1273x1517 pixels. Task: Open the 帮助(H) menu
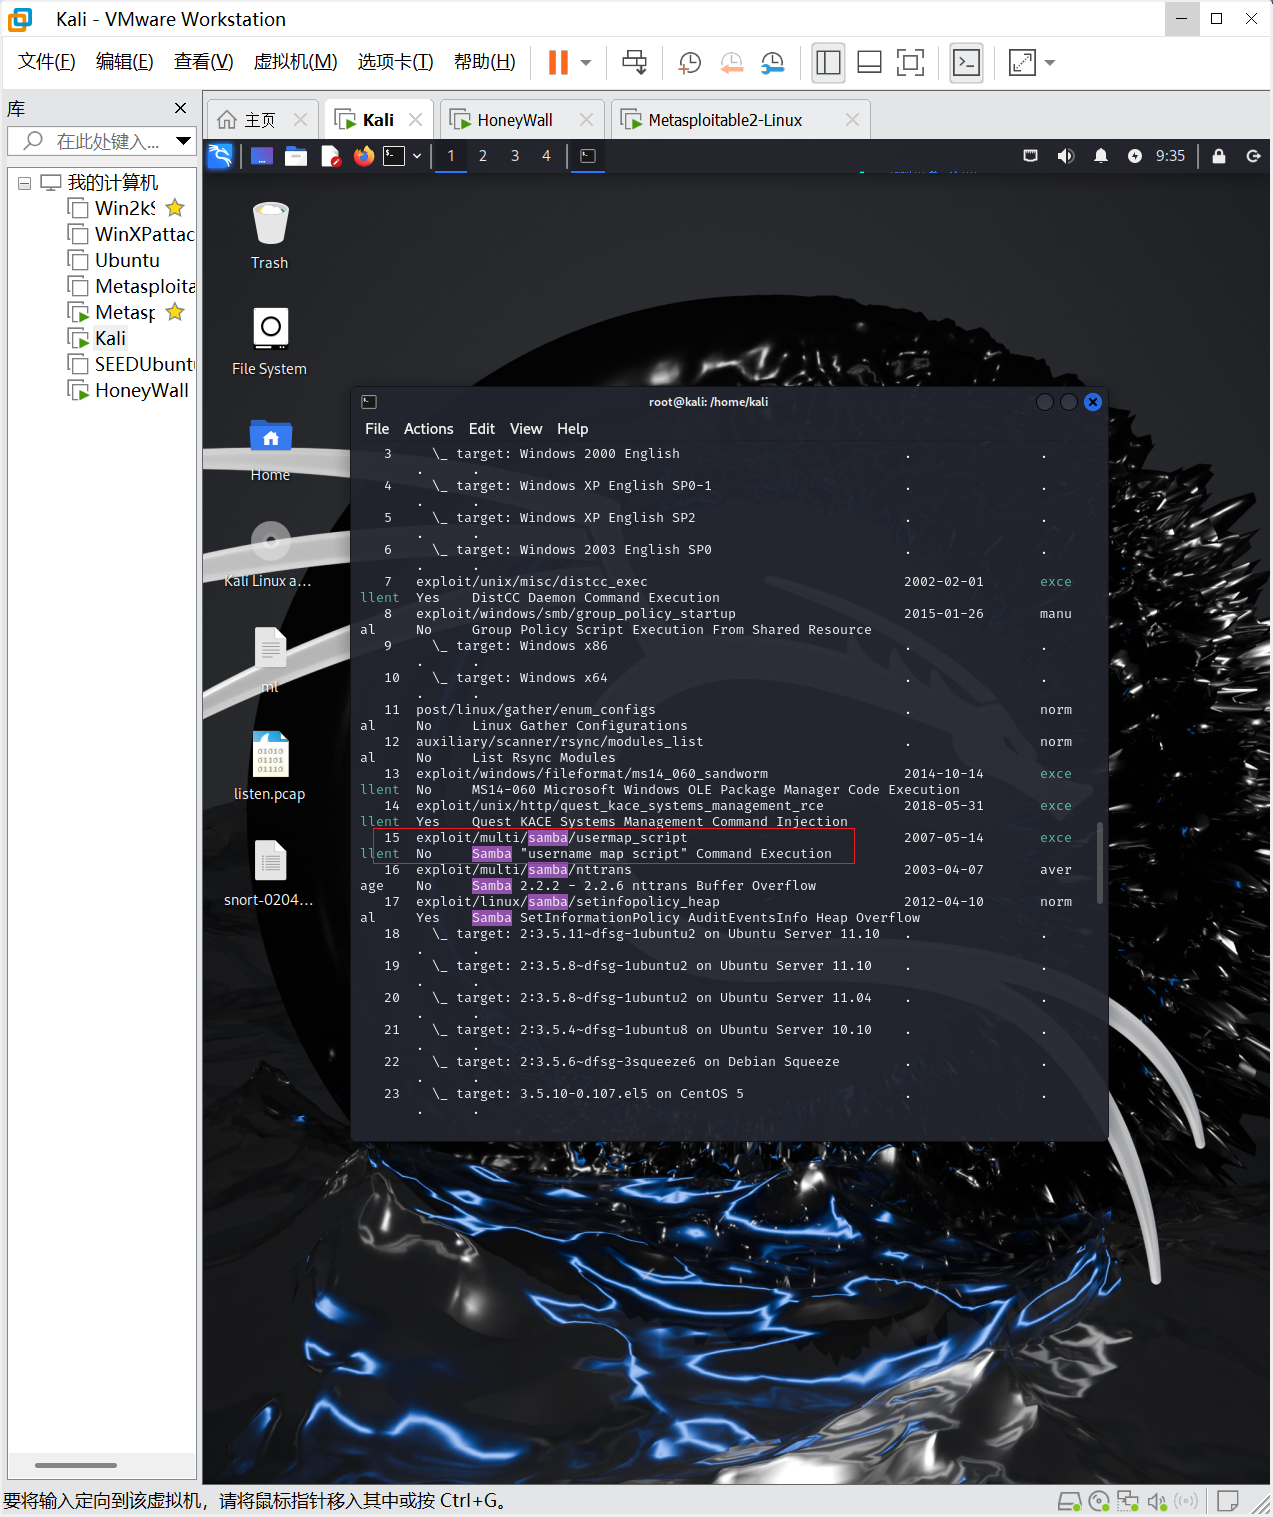pos(485,62)
